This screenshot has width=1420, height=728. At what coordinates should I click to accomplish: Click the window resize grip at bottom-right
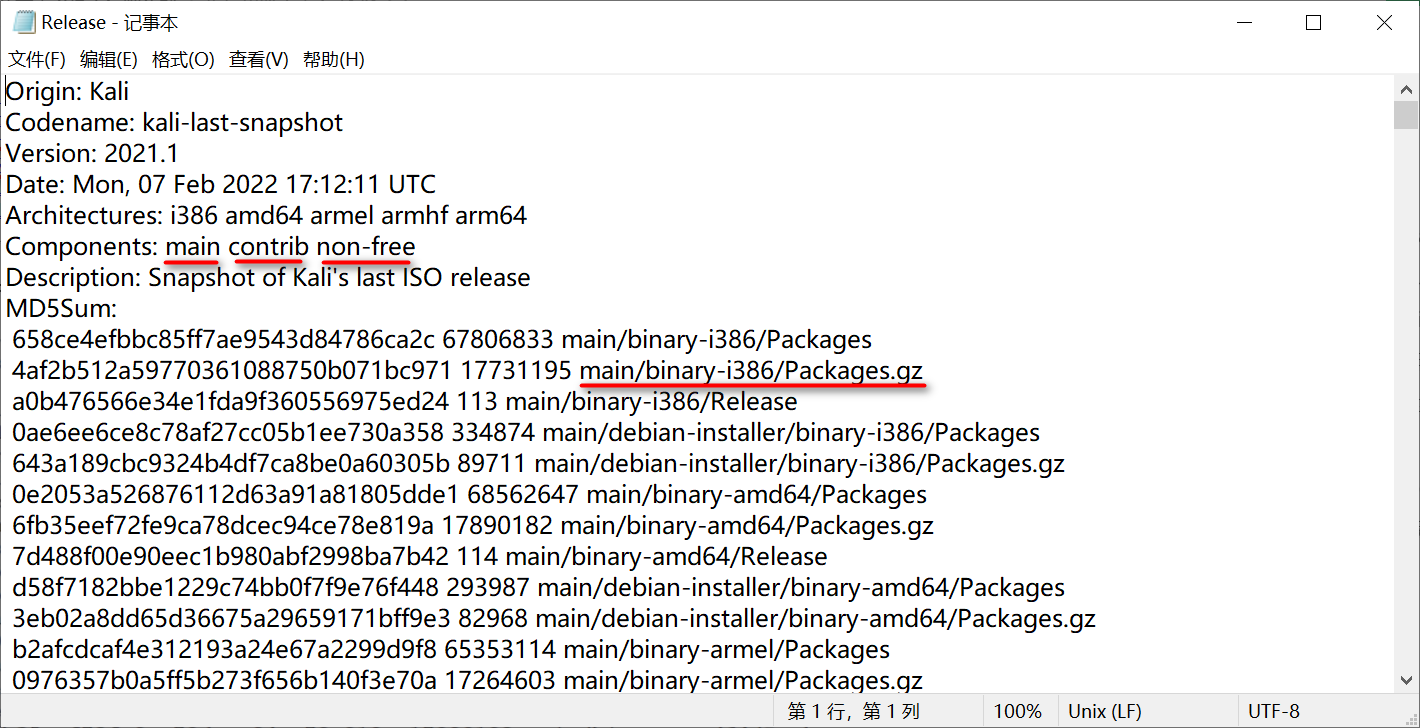point(1409,717)
